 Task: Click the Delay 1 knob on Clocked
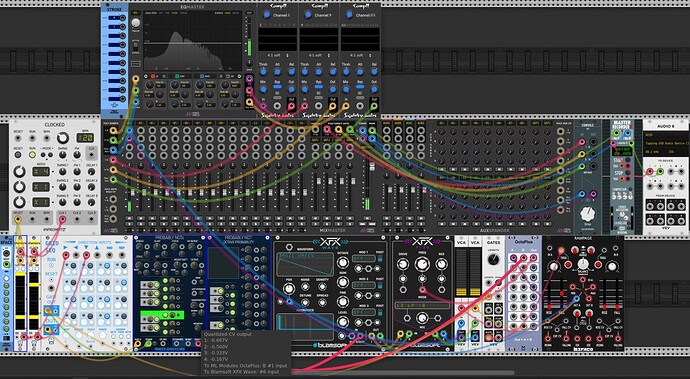[x=91, y=171]
